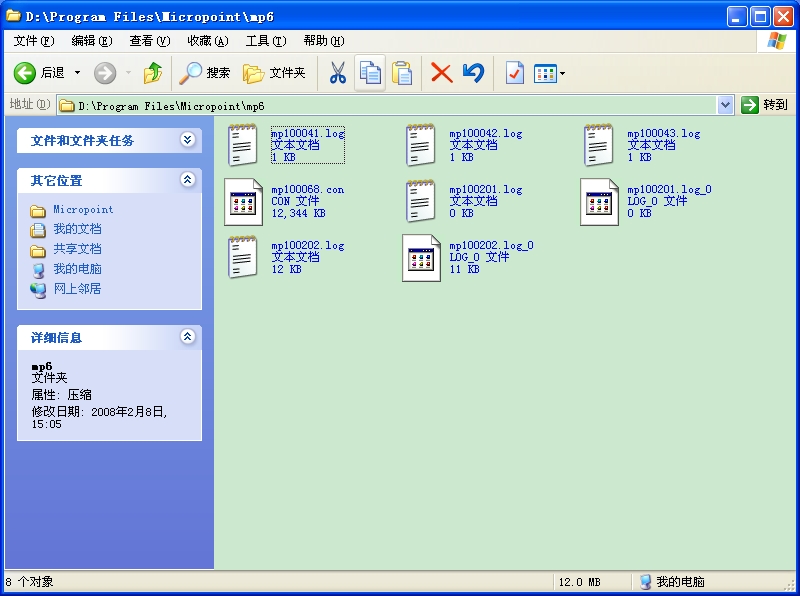The image size is (800, 596).
Task: Select the mp100202.log_0 file icon
Action: (421, 258)
